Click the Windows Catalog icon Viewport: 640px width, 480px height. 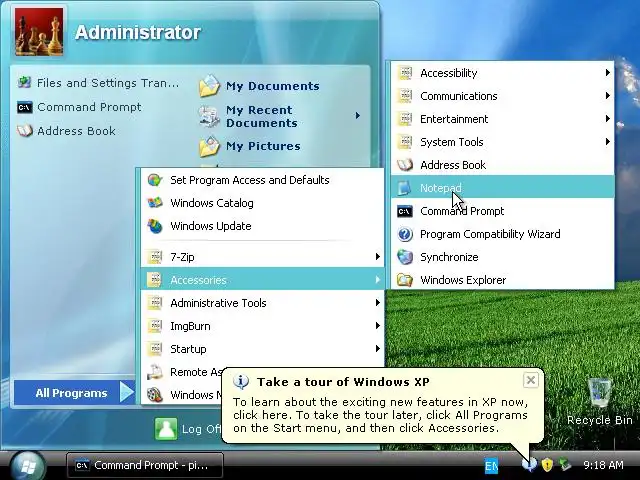[x=155, y=203]
